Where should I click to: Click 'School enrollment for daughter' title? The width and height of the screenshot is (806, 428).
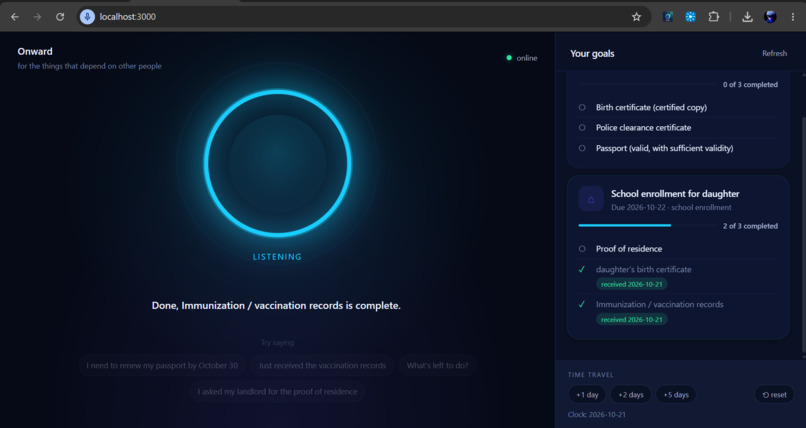click(x=675, y=194)
